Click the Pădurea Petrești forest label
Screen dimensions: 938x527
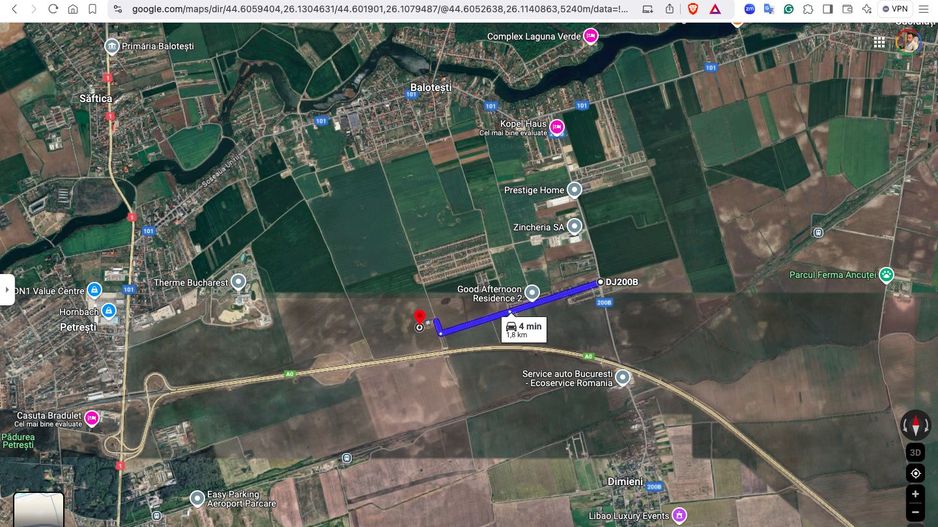coord(18,441)
